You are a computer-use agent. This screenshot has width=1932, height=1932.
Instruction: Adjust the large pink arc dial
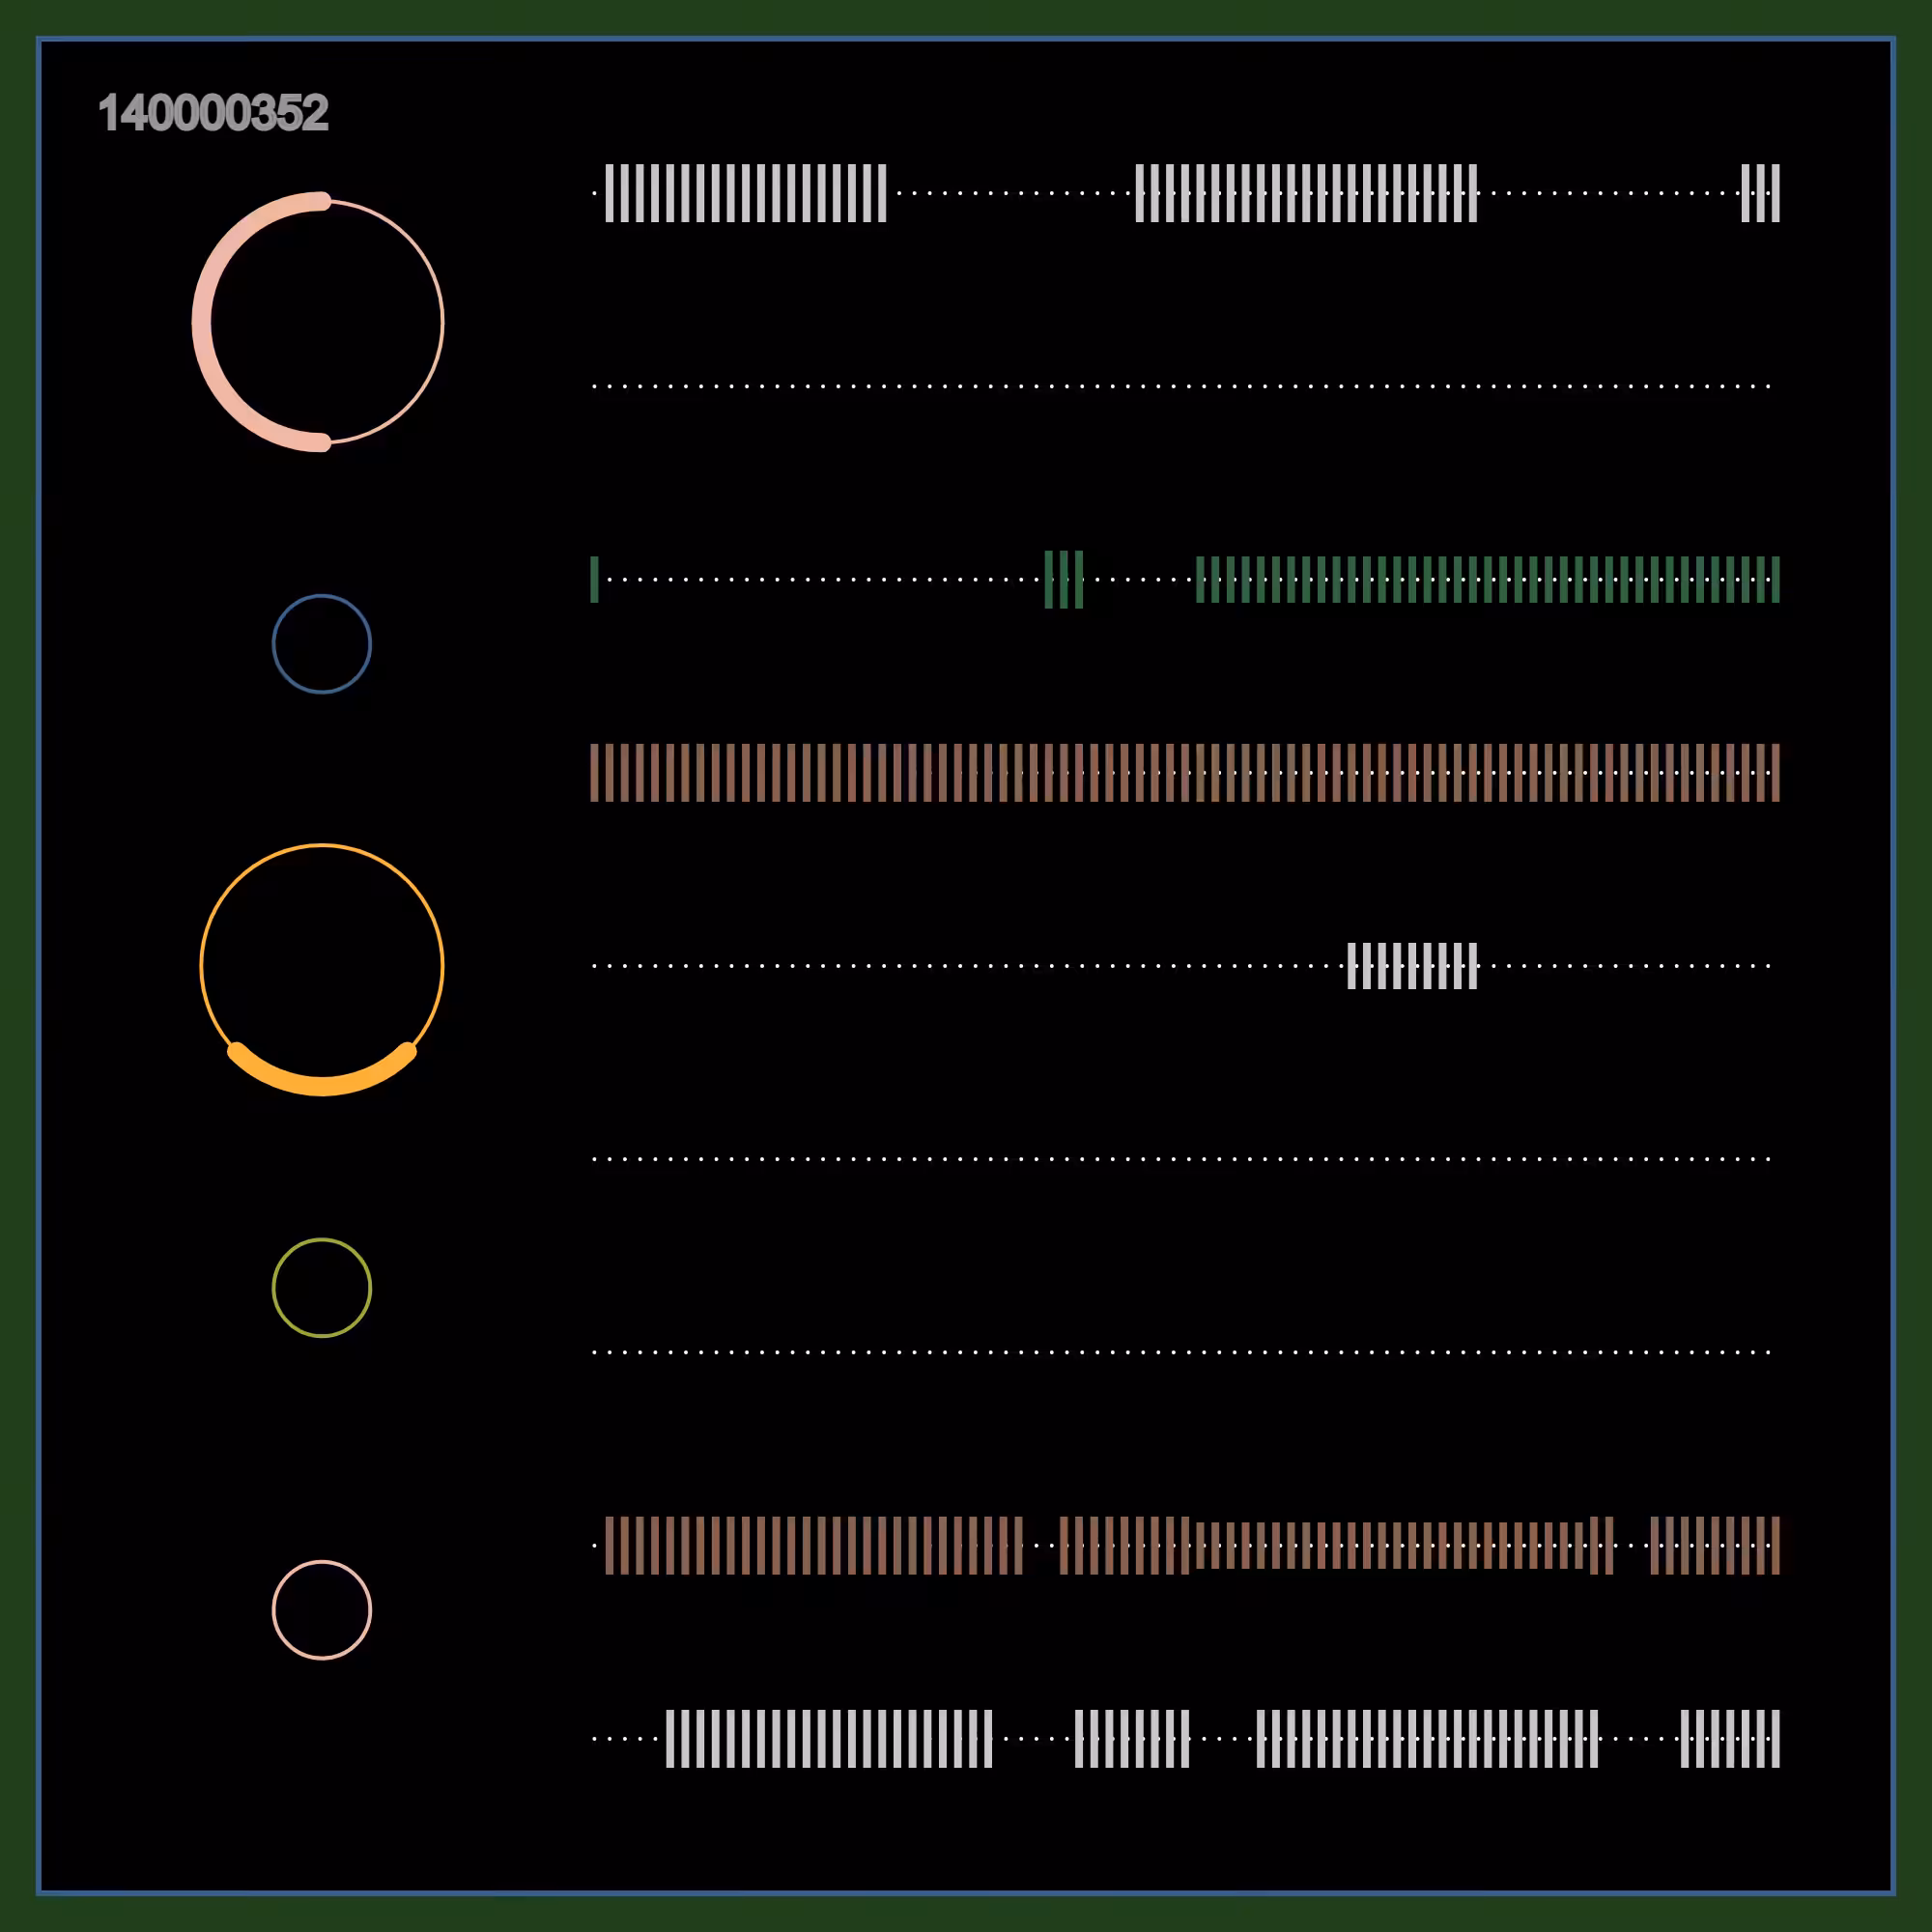[x=318, y=322]
